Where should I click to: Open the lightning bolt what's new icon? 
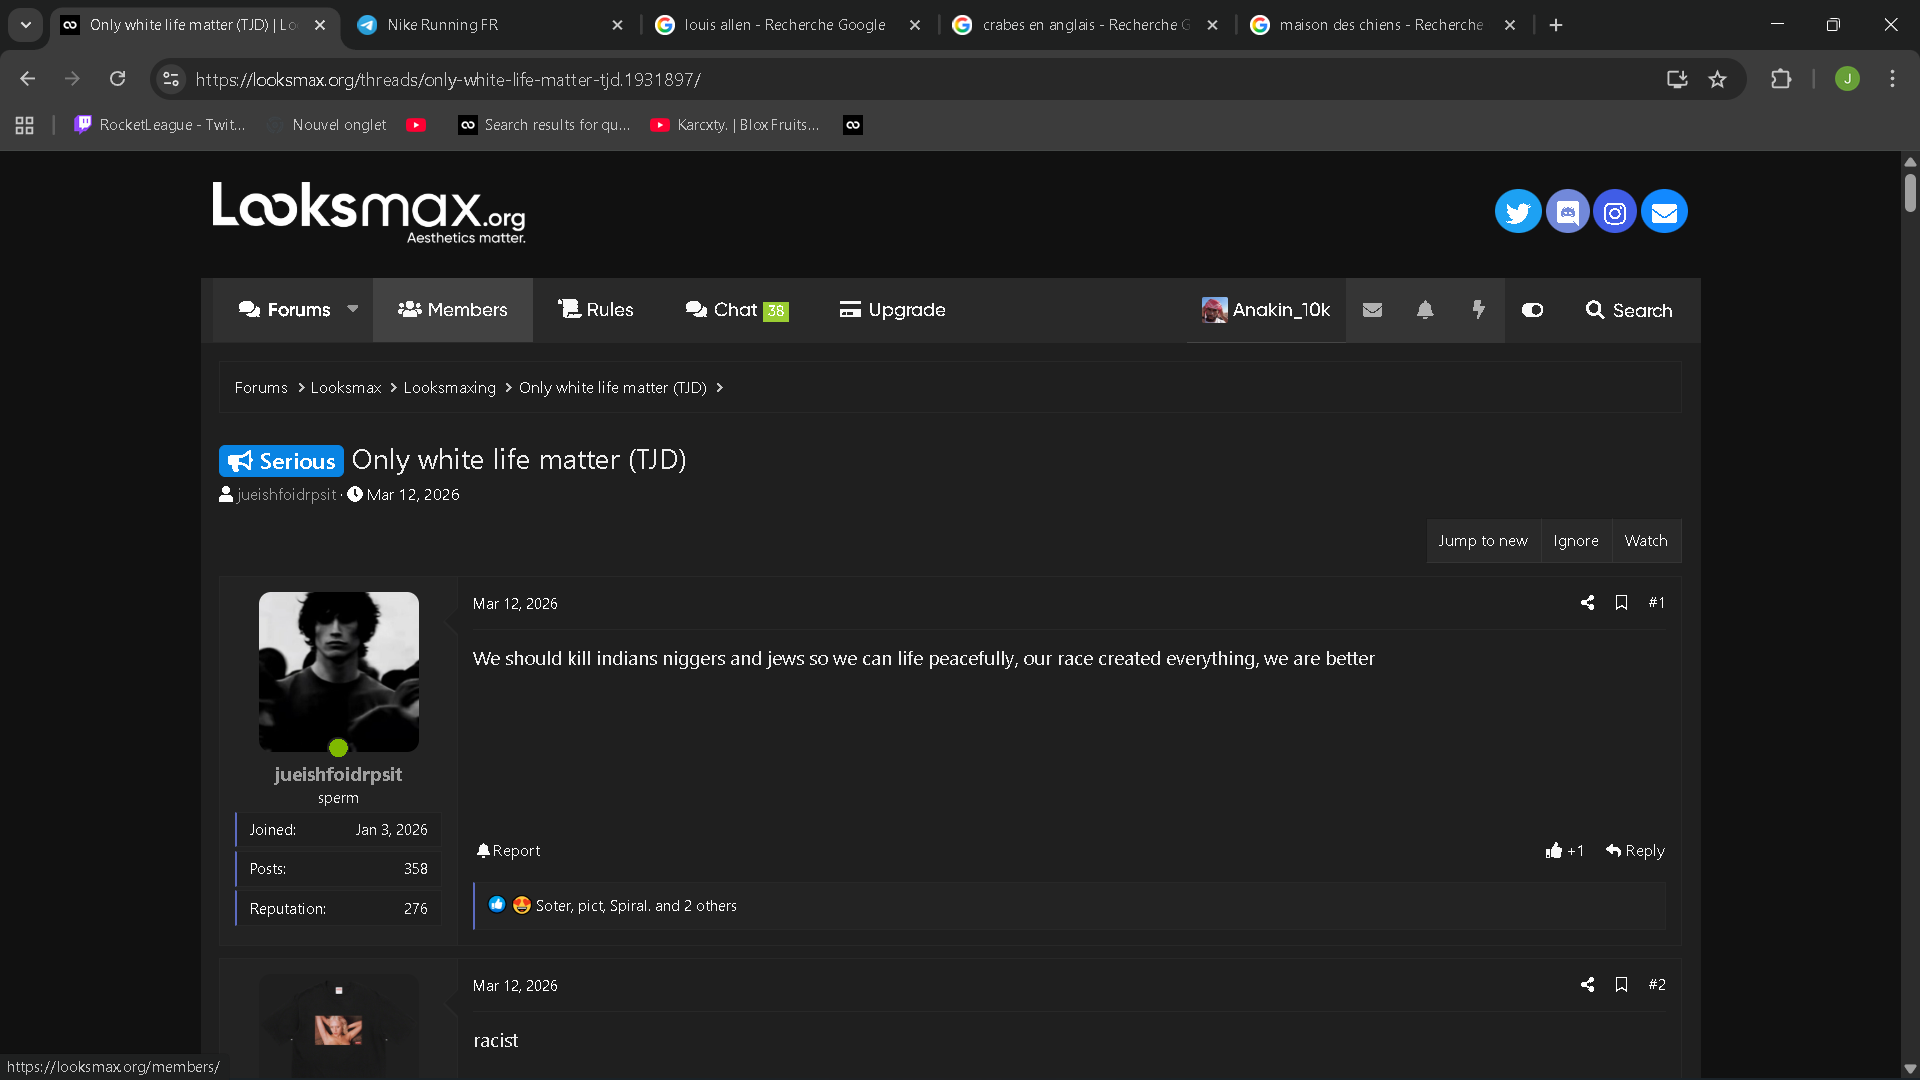click(x=1478, y=310)
